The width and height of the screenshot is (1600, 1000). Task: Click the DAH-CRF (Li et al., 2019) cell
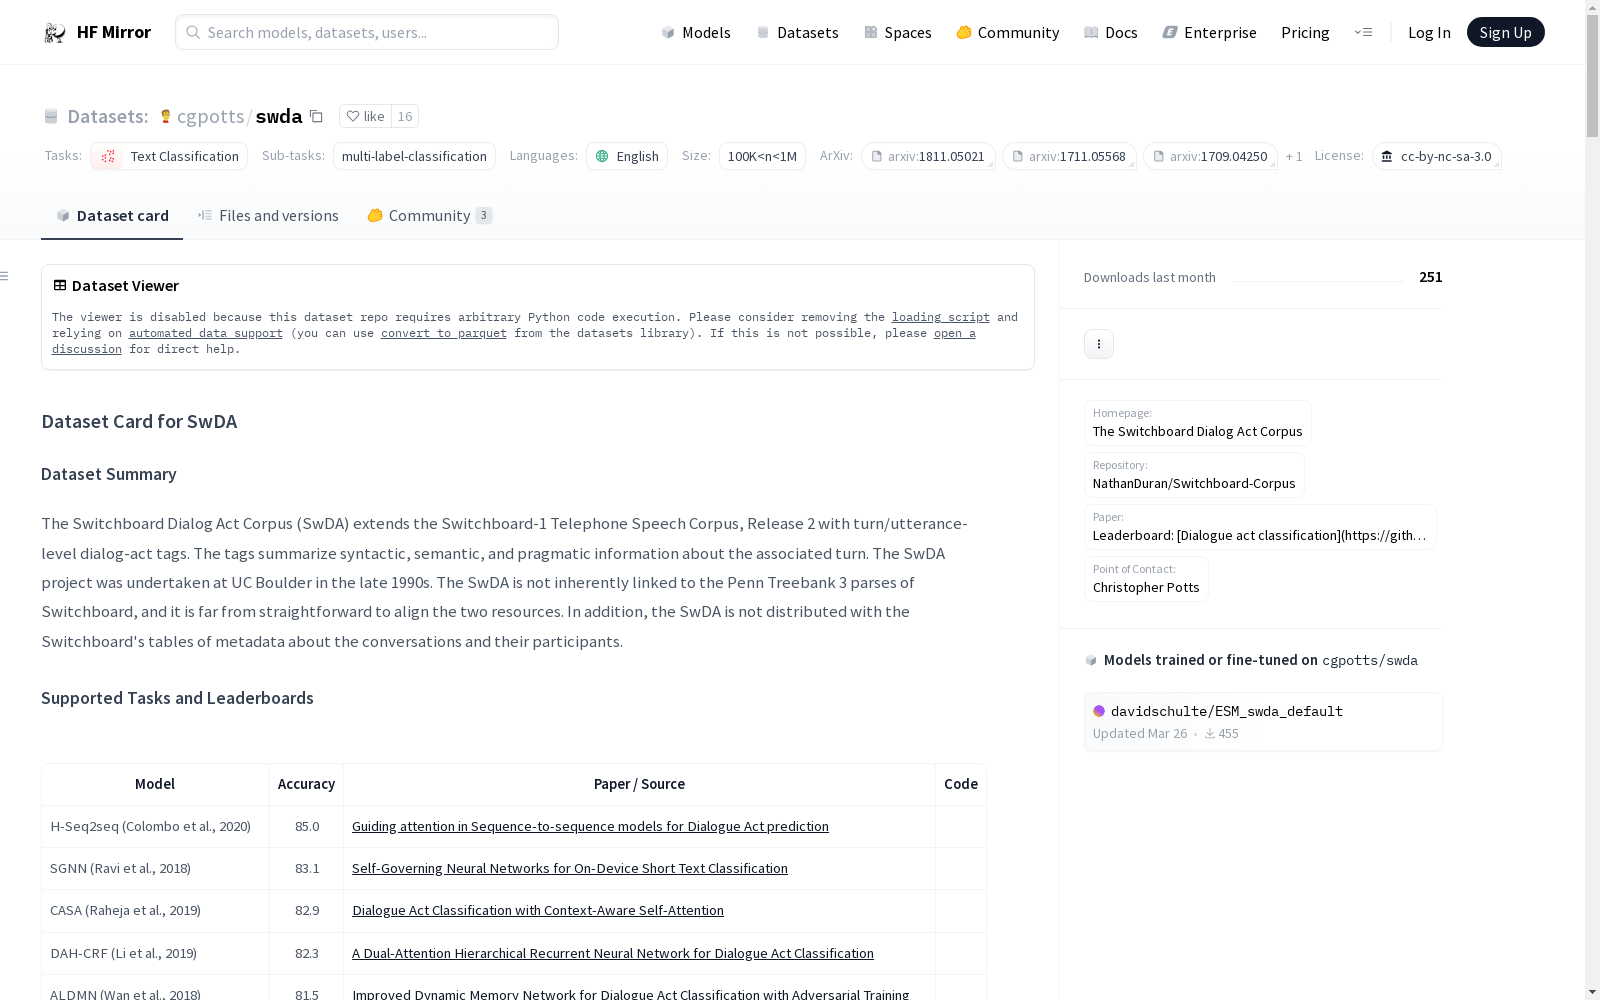coord(155,953)
